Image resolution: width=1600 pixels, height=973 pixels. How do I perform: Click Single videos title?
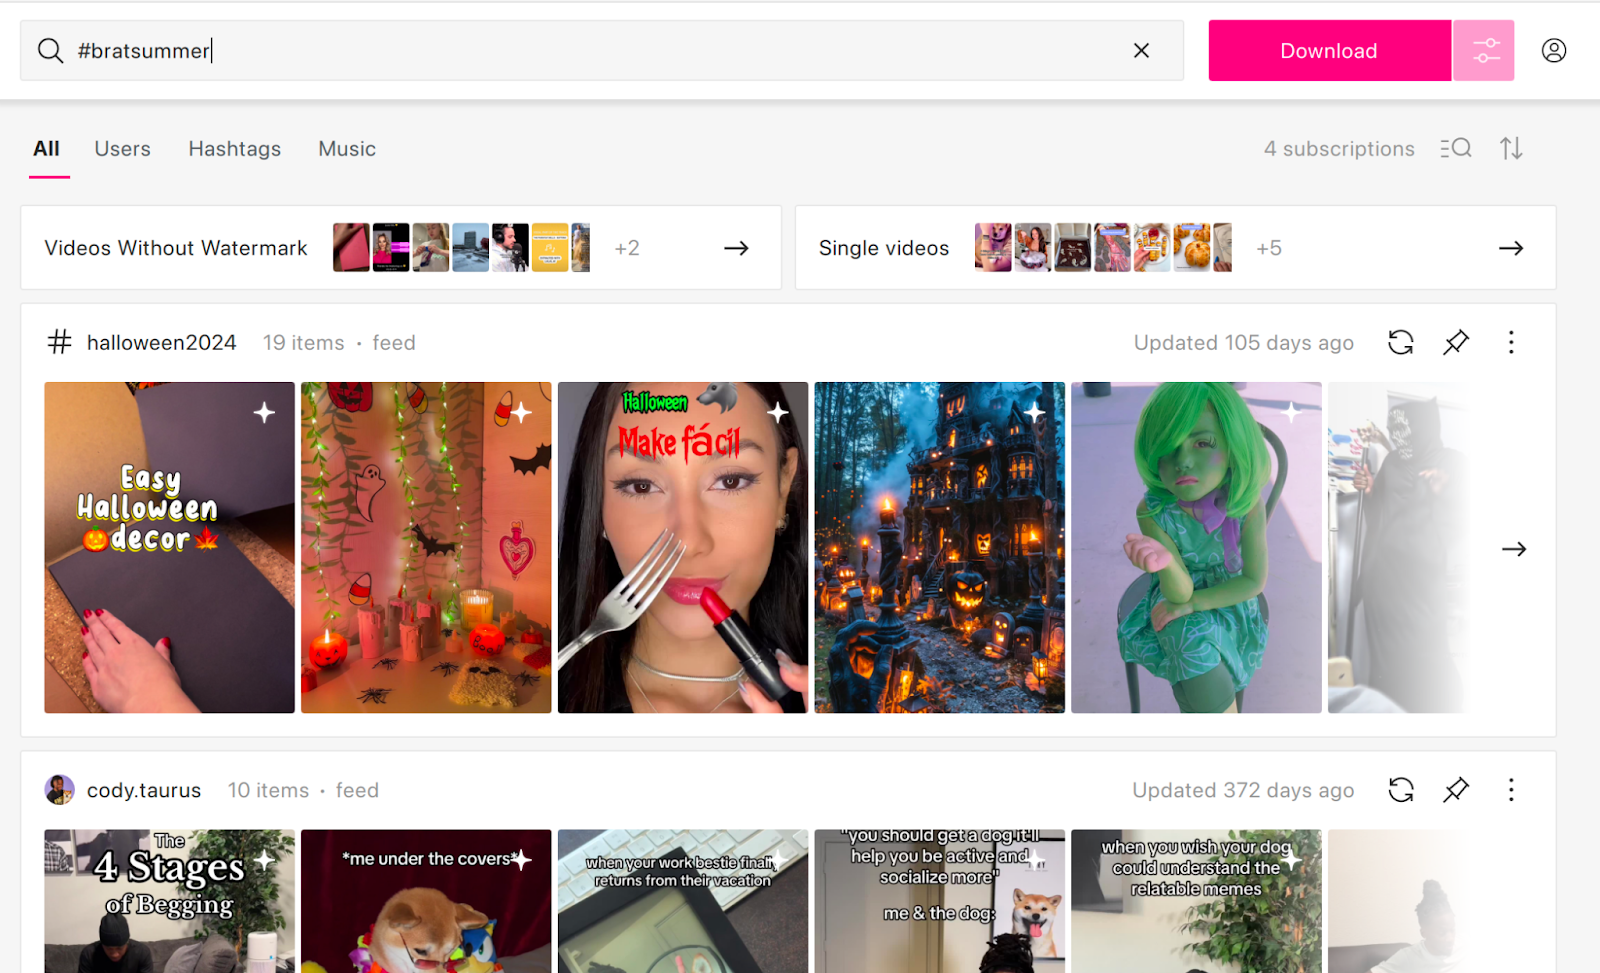884,248
